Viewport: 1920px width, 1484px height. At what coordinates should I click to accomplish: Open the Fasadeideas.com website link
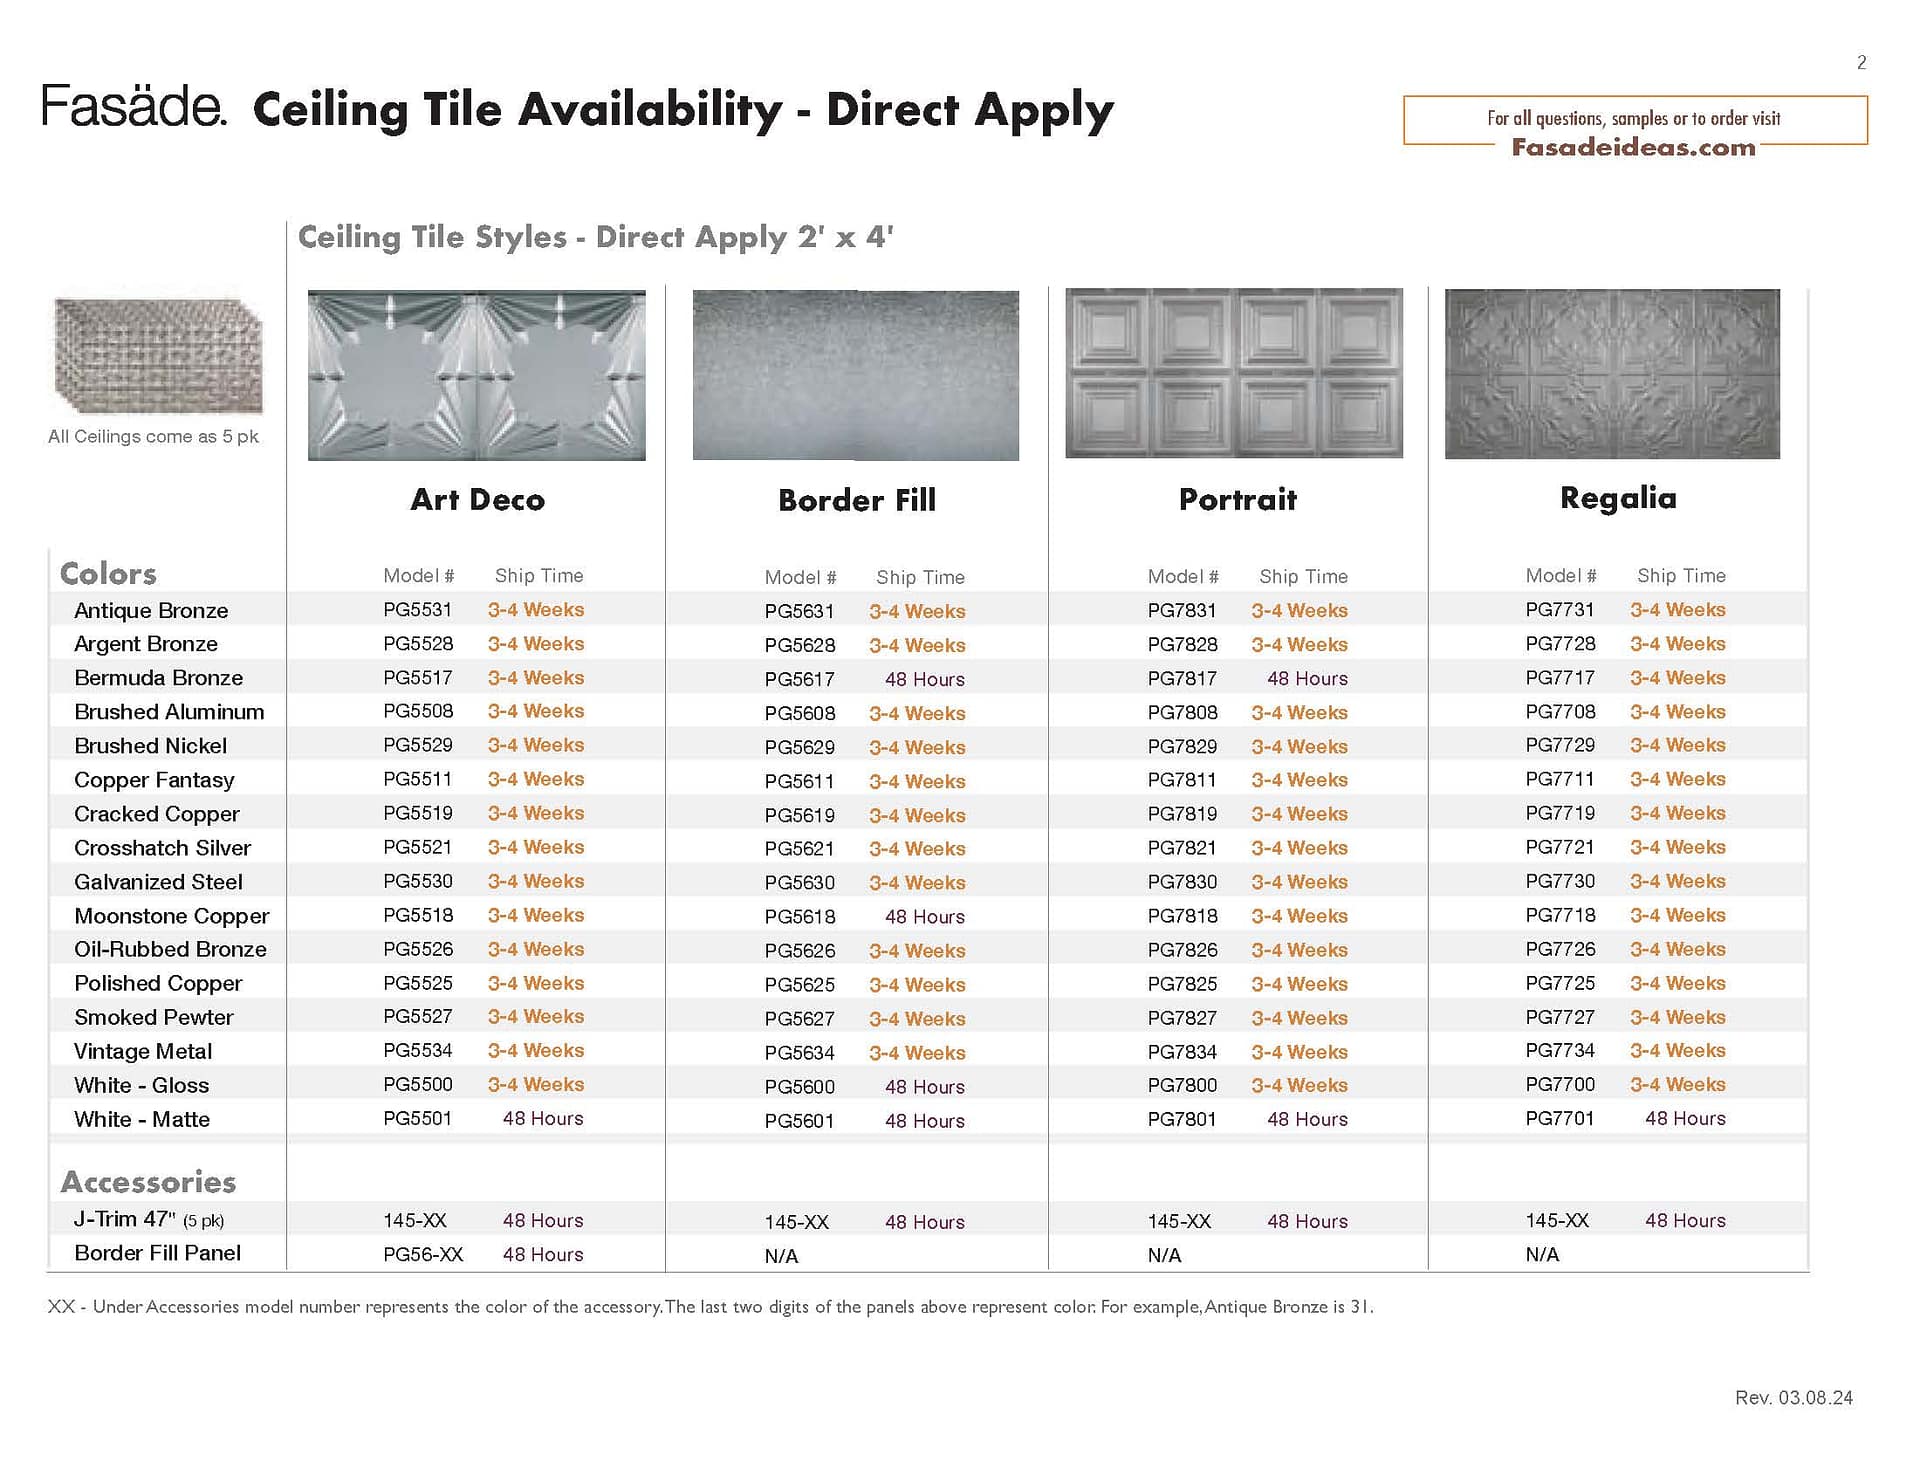(1632, 147)
